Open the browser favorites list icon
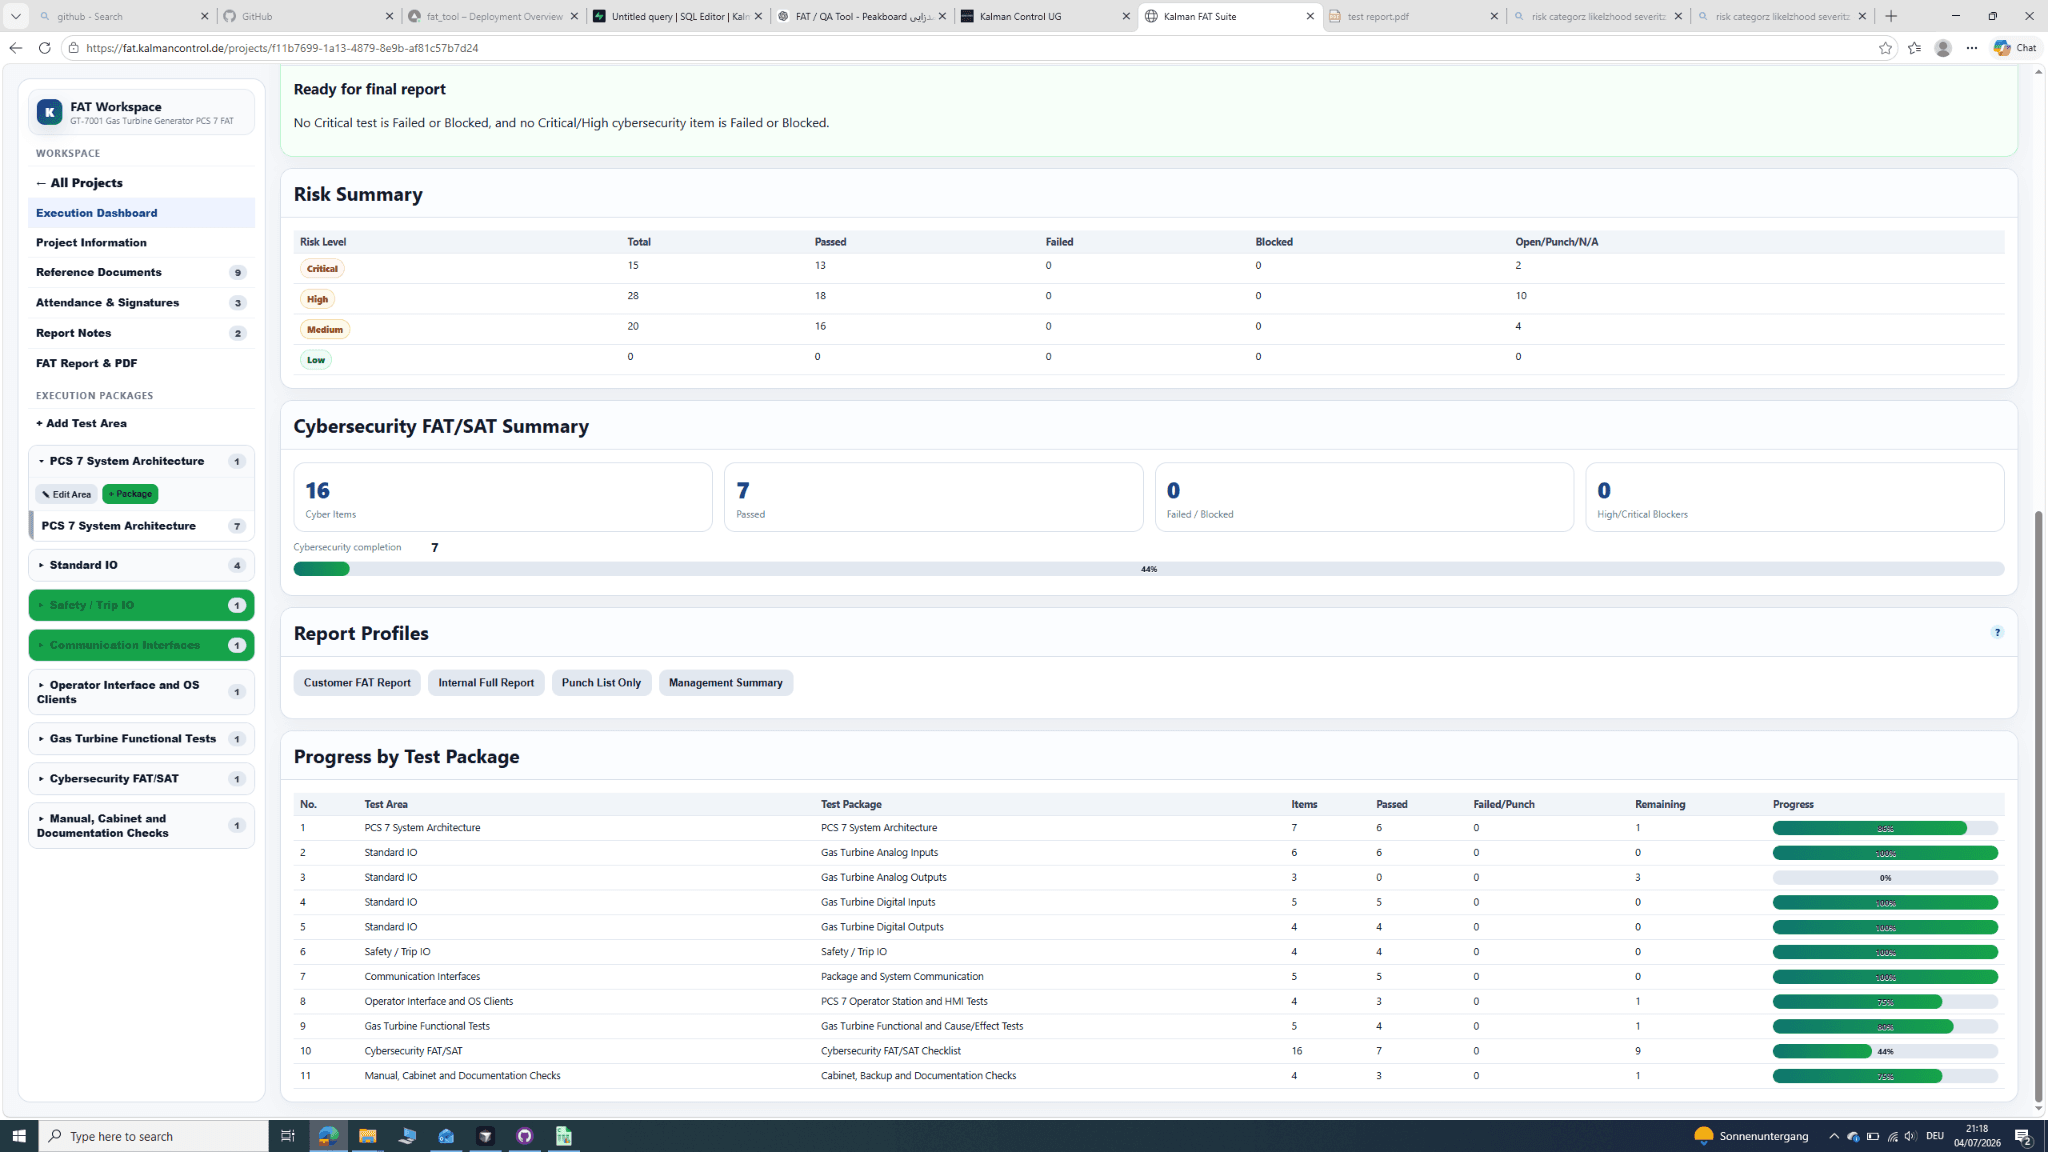 coord(1914,48)
